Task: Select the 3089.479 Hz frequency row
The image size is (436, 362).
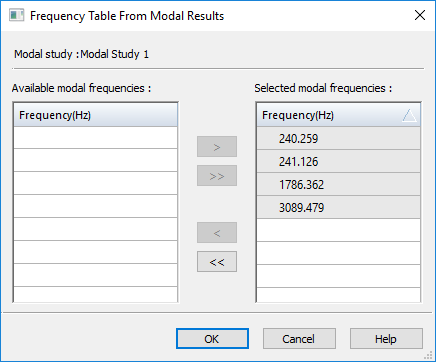Action: tap(339, 207)
